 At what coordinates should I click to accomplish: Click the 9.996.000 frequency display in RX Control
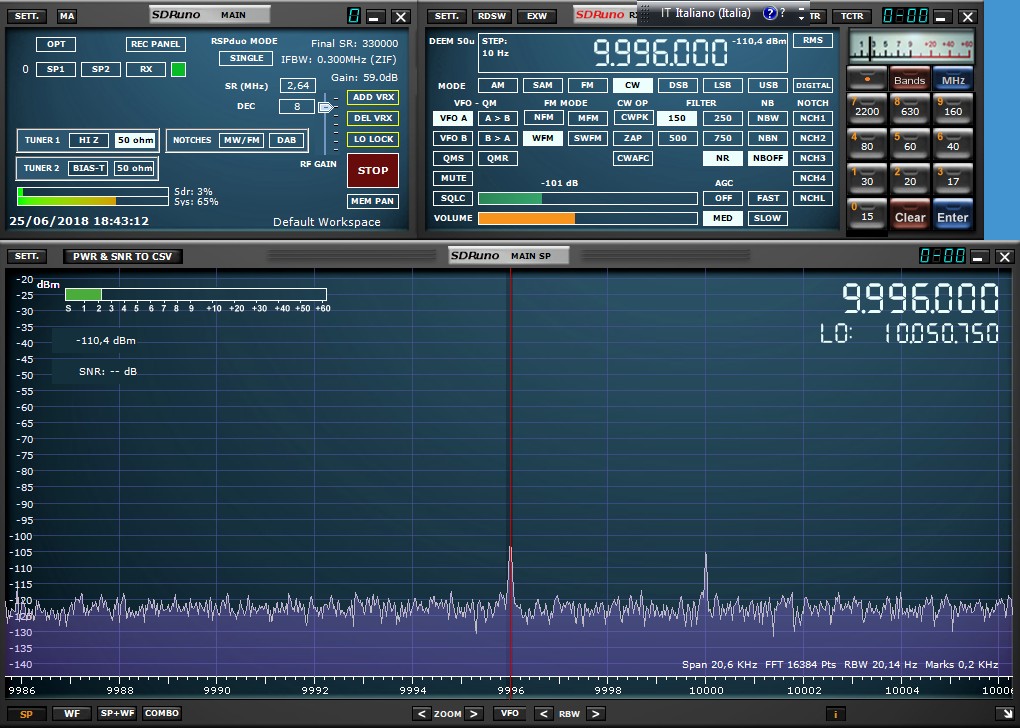(x=660, y=53)
